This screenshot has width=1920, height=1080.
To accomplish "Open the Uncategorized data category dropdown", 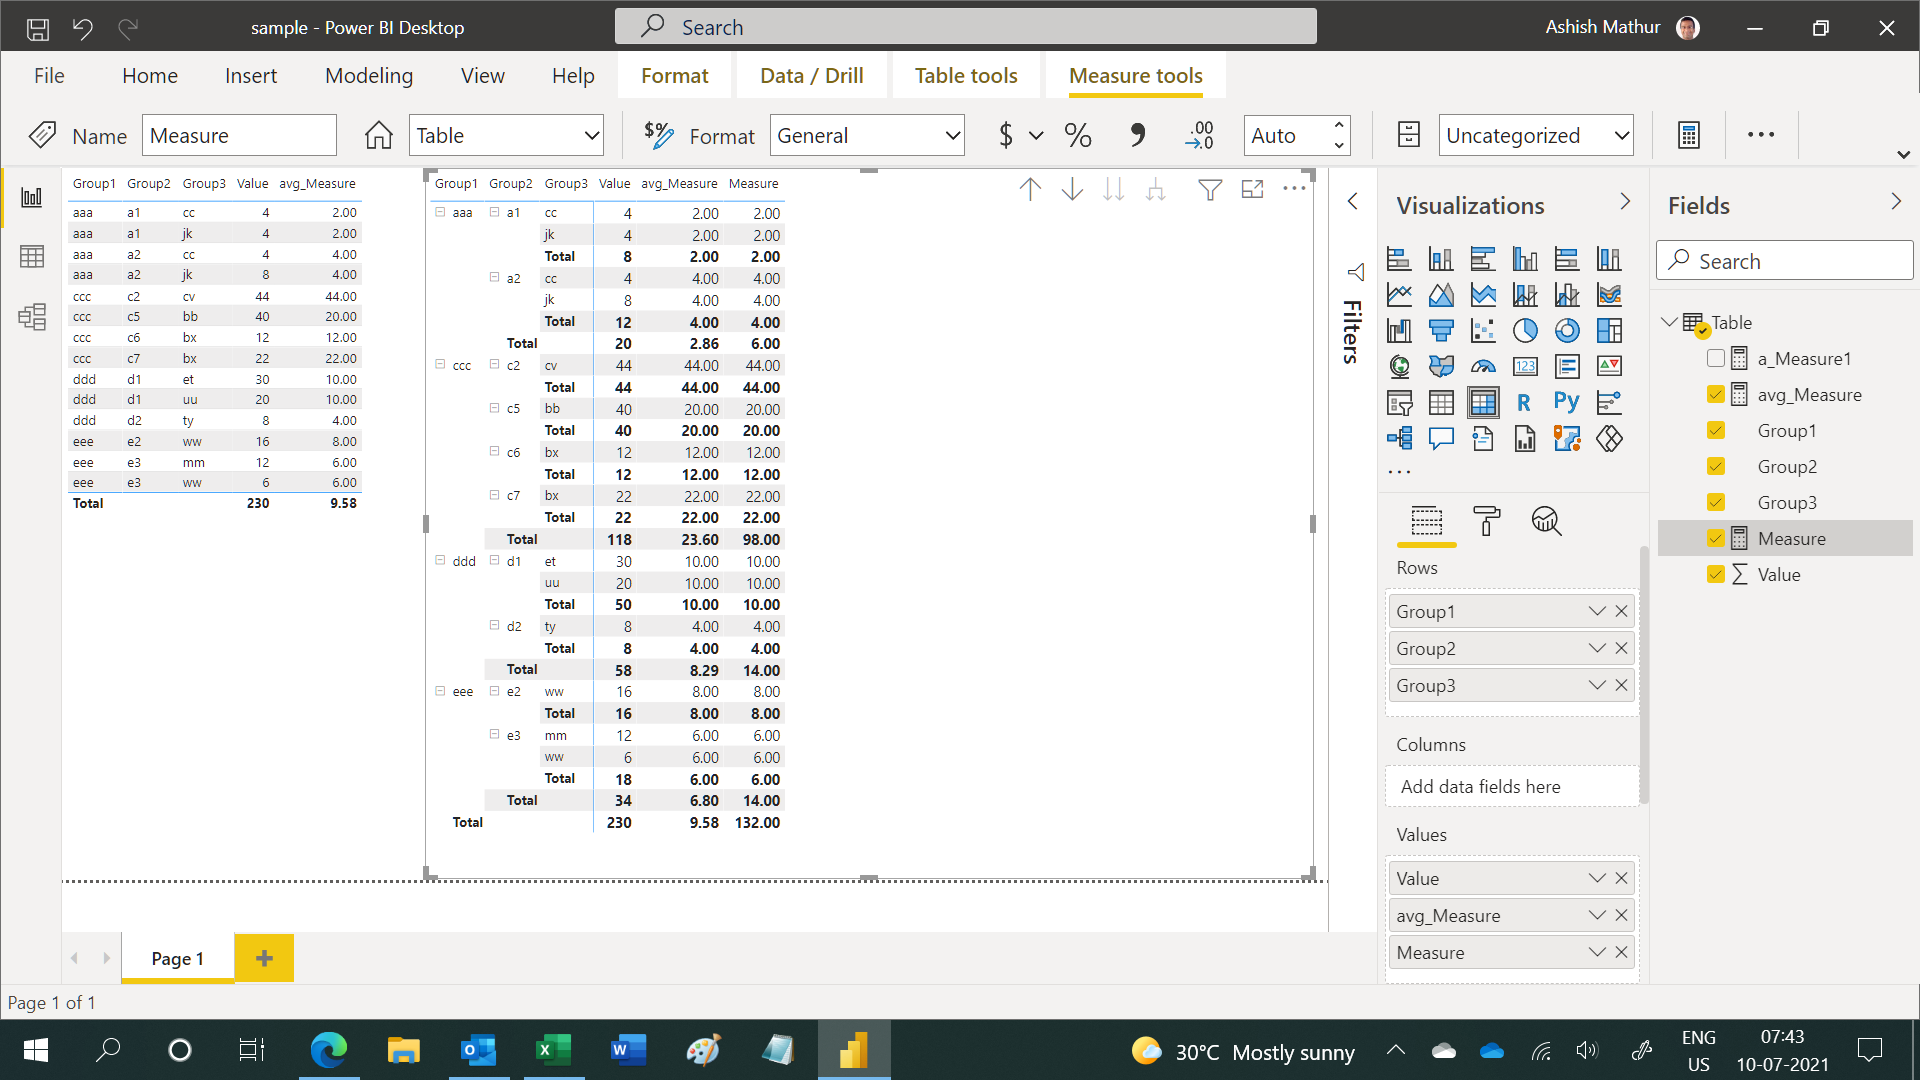I will 1536,135.
